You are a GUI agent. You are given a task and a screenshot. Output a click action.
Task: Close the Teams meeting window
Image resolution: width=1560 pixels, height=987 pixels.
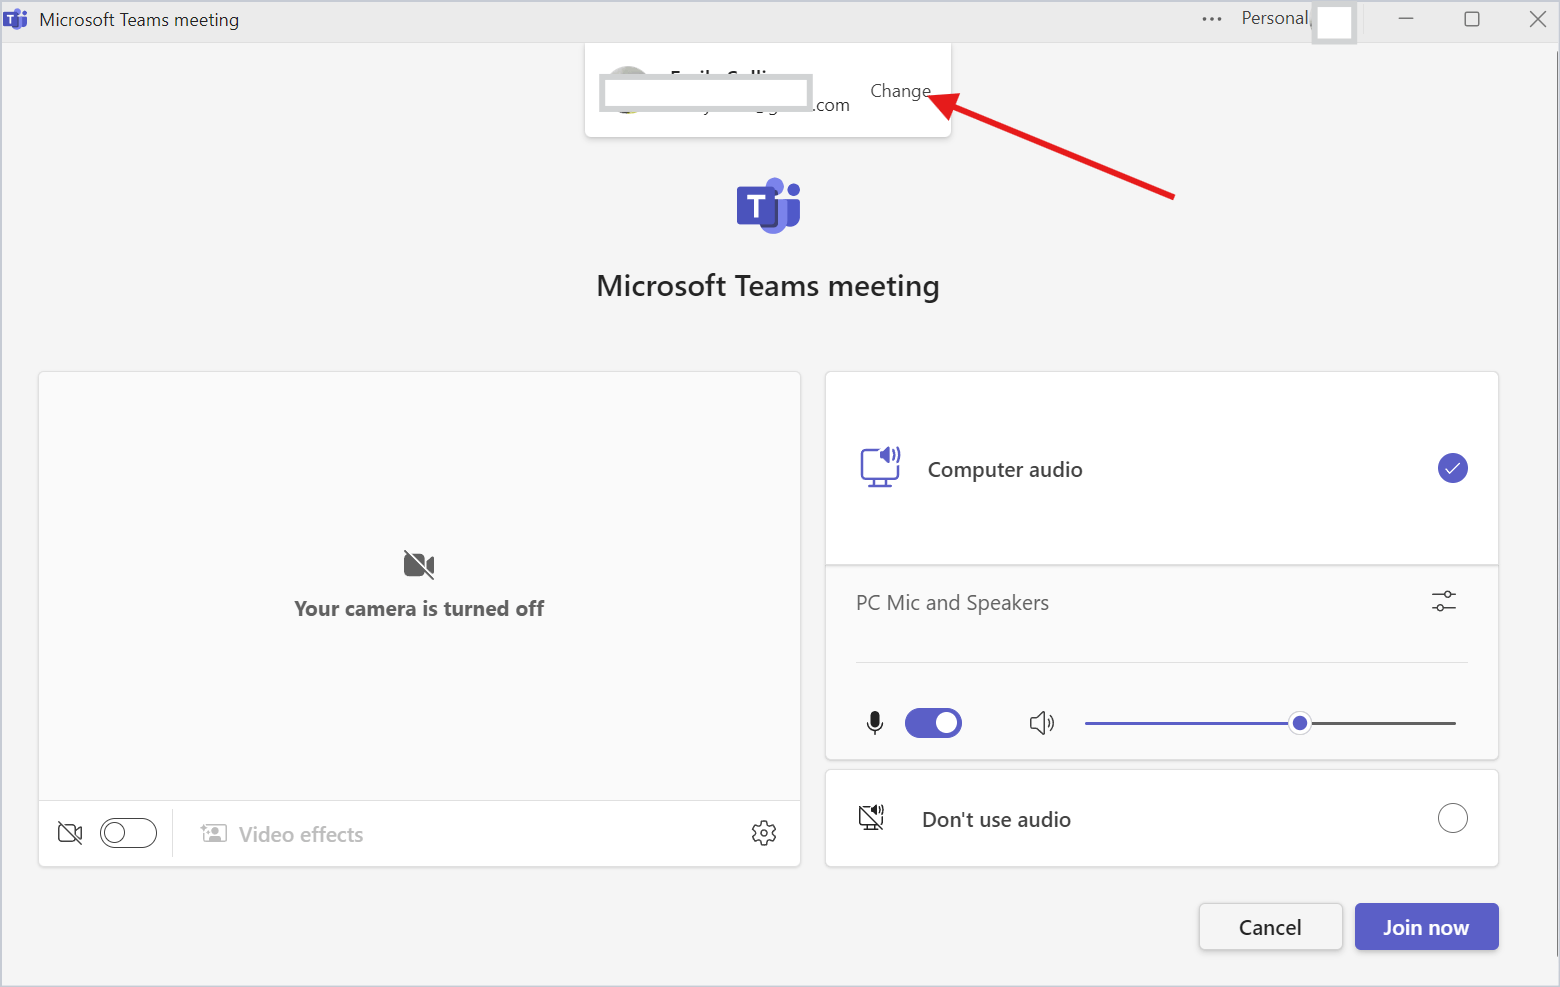click(1538, 19)
